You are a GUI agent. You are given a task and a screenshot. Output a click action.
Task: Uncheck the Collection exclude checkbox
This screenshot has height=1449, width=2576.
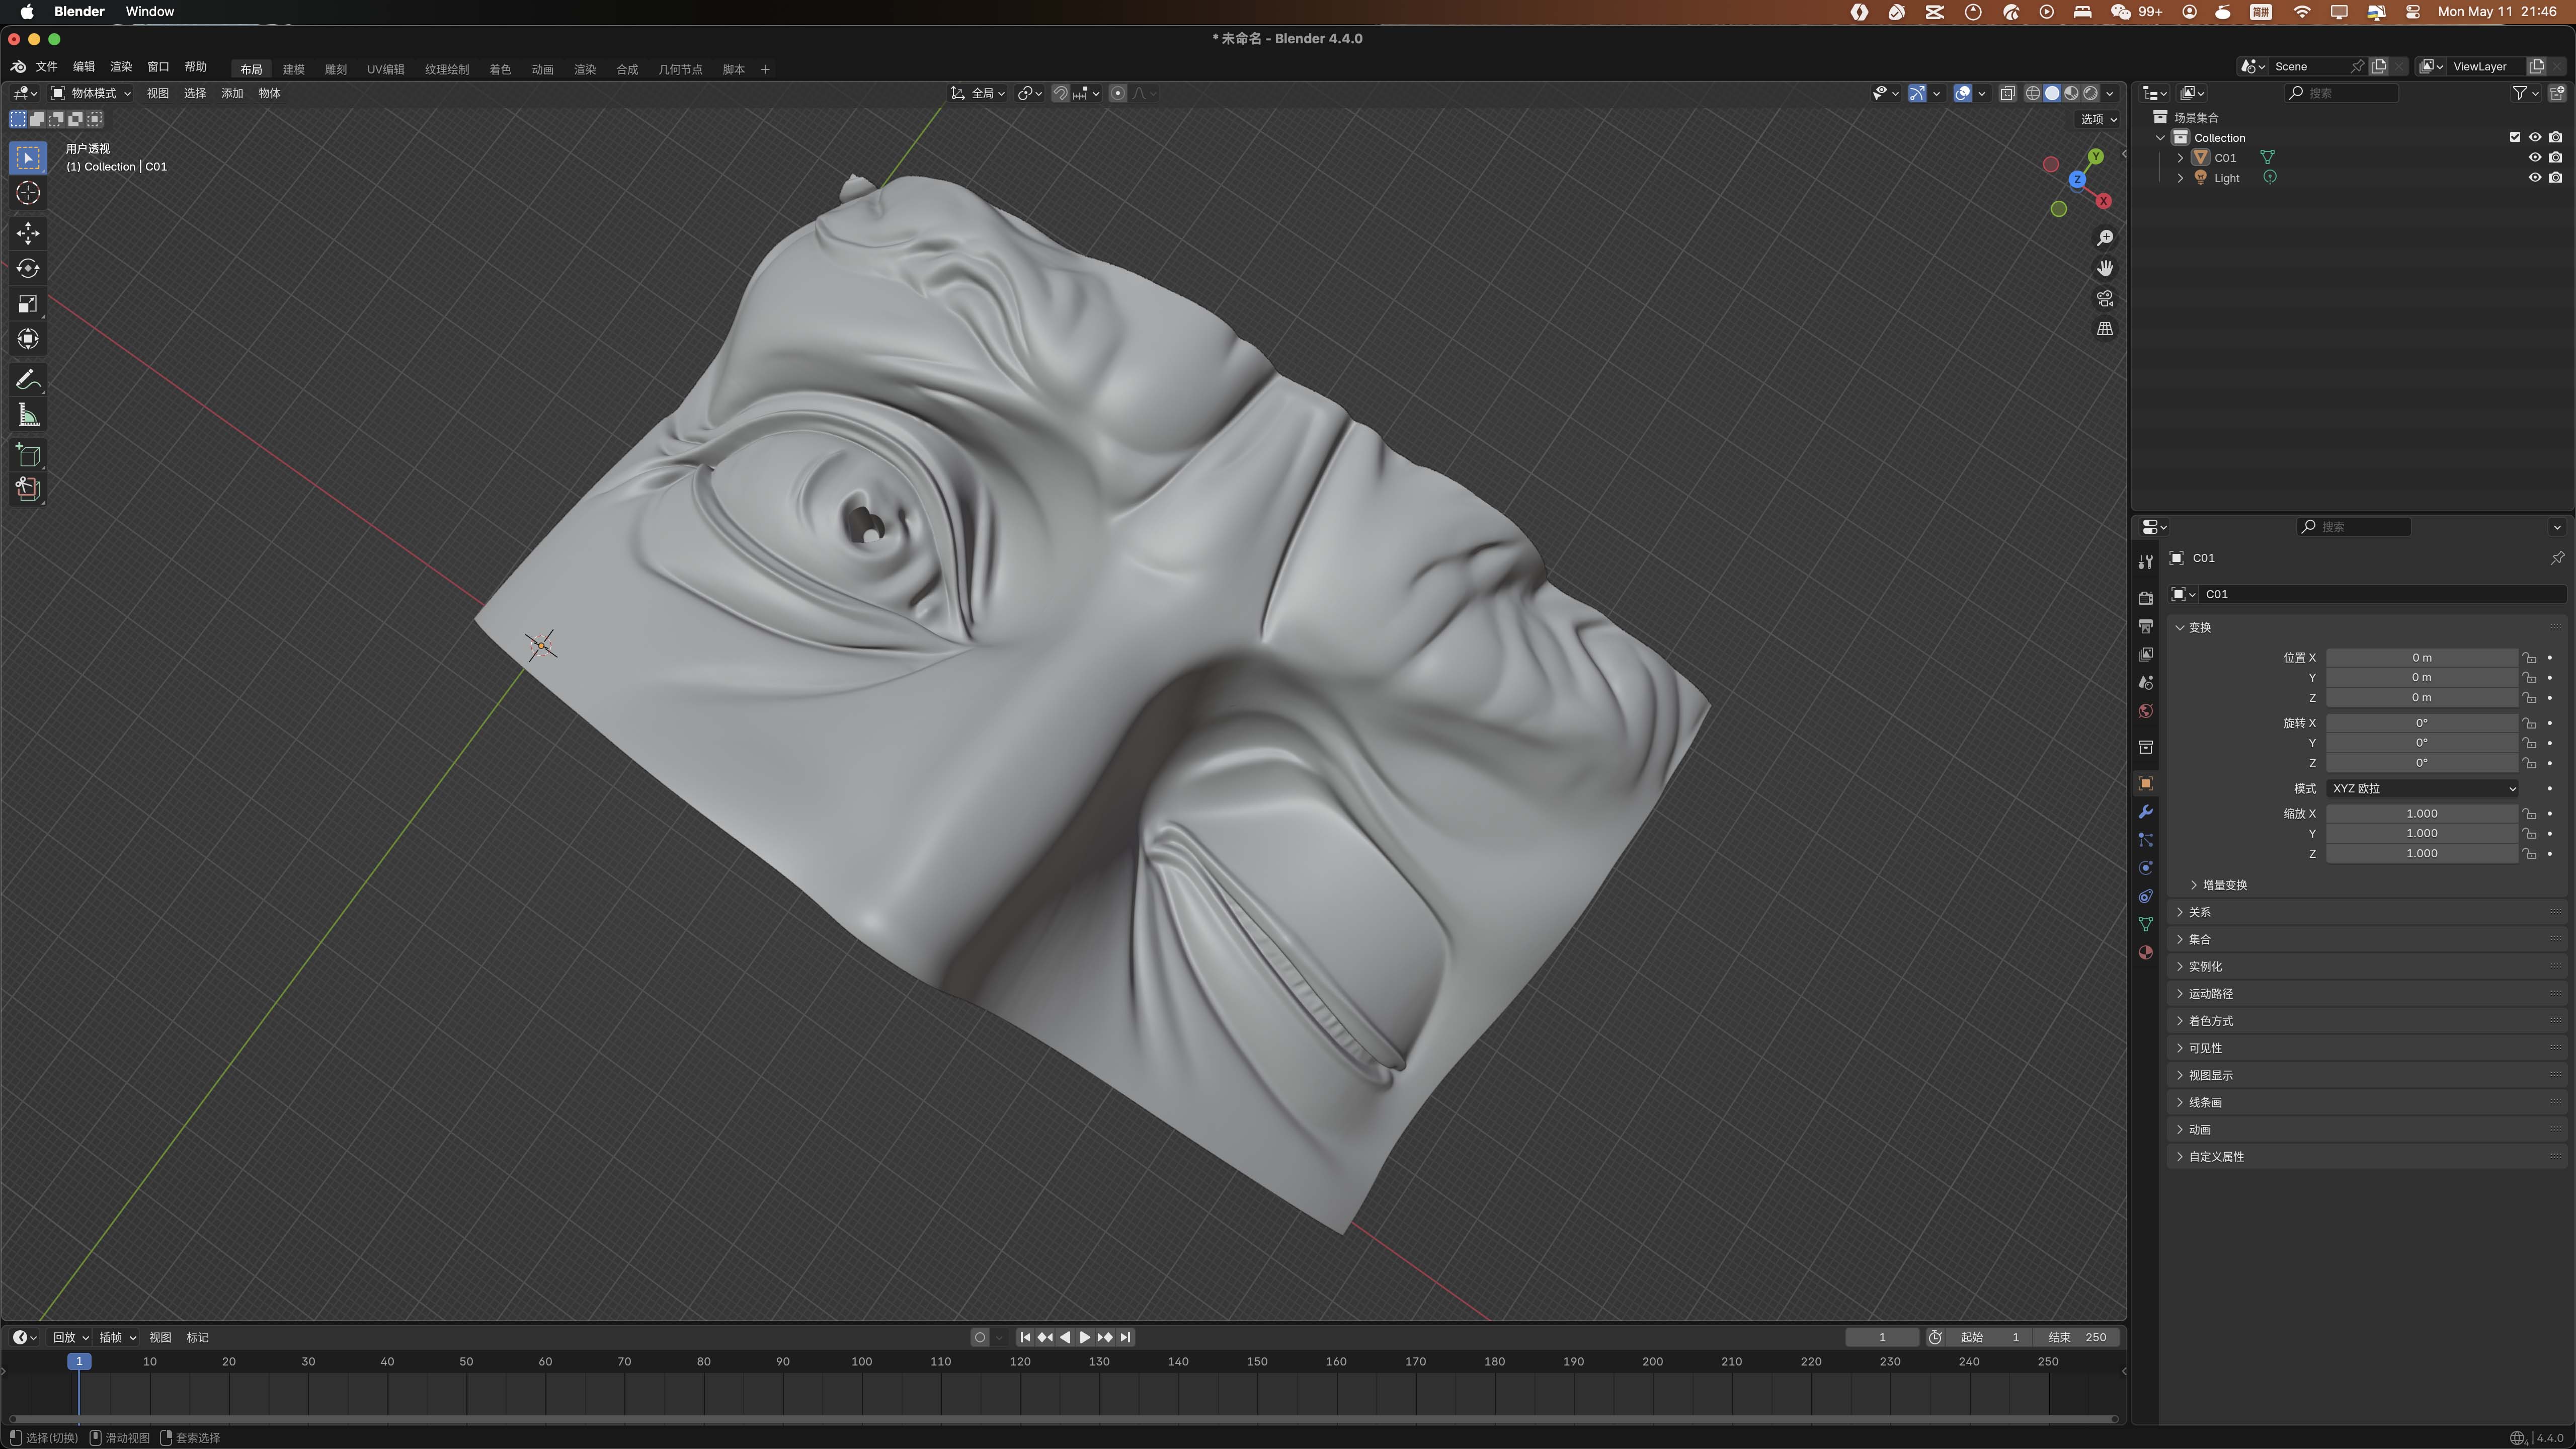click(2515, 138)
